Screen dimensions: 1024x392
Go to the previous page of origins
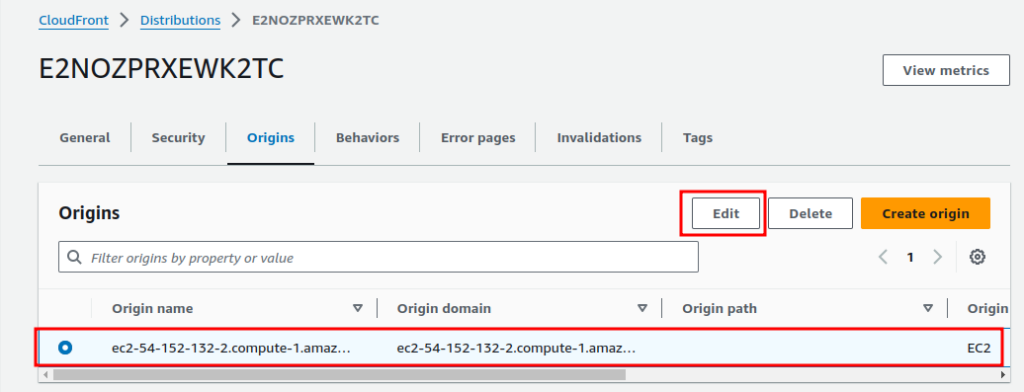point(884,257)
